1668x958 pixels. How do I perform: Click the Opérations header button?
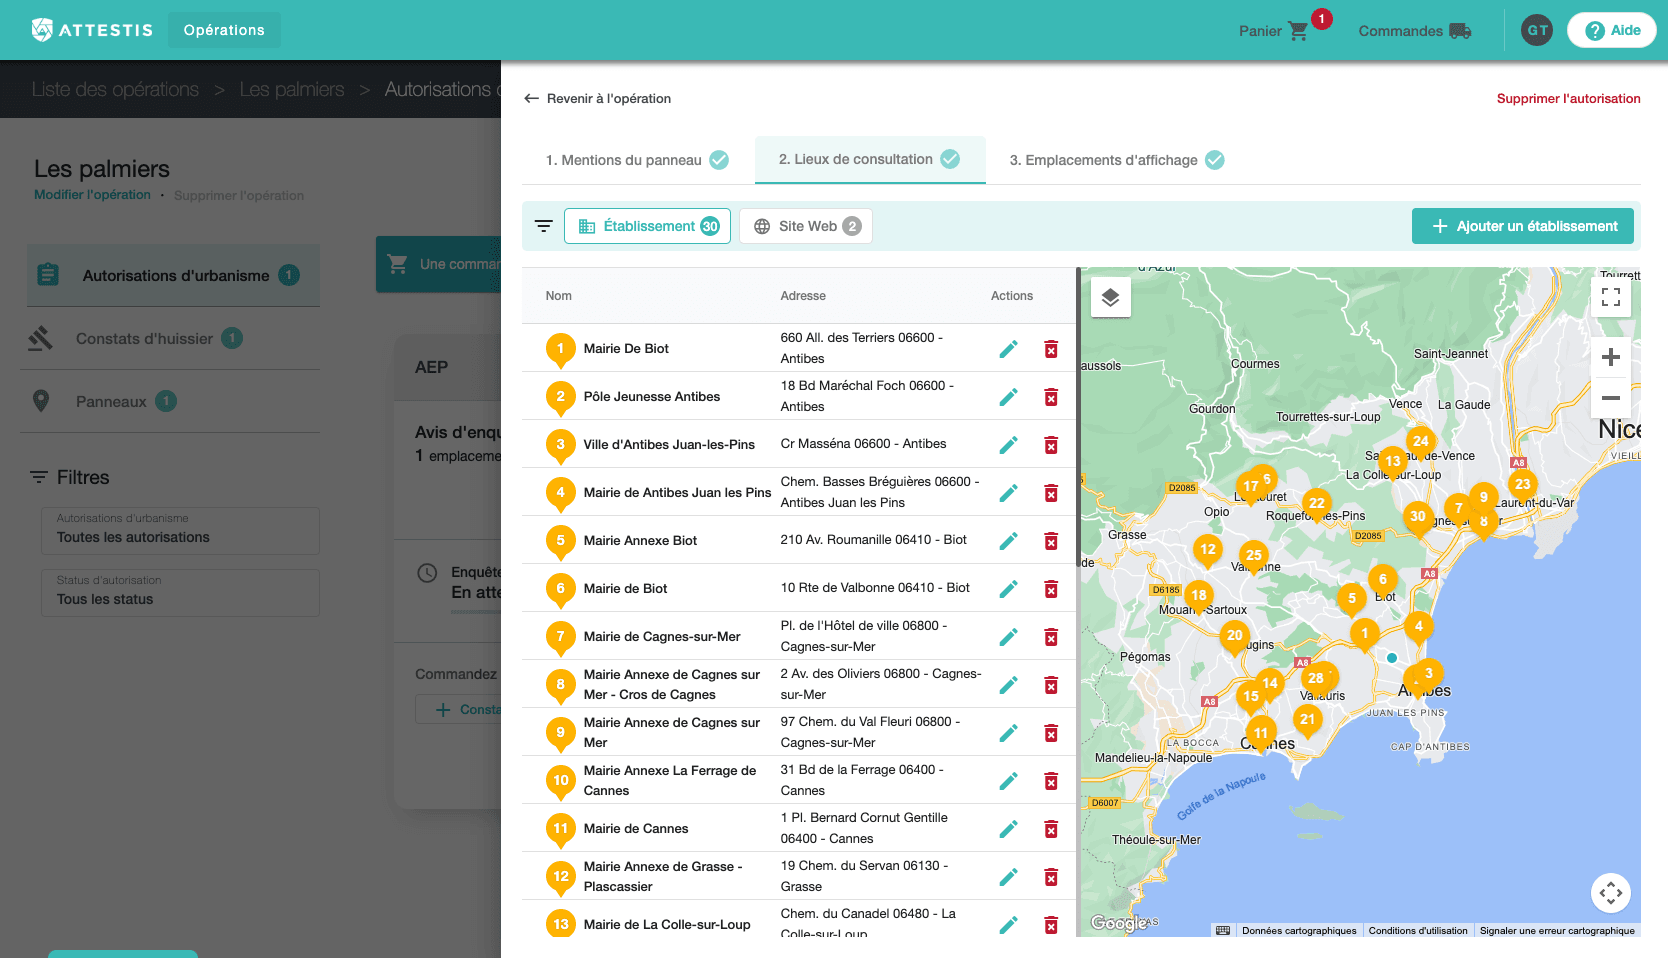click(x=224, y=30)
